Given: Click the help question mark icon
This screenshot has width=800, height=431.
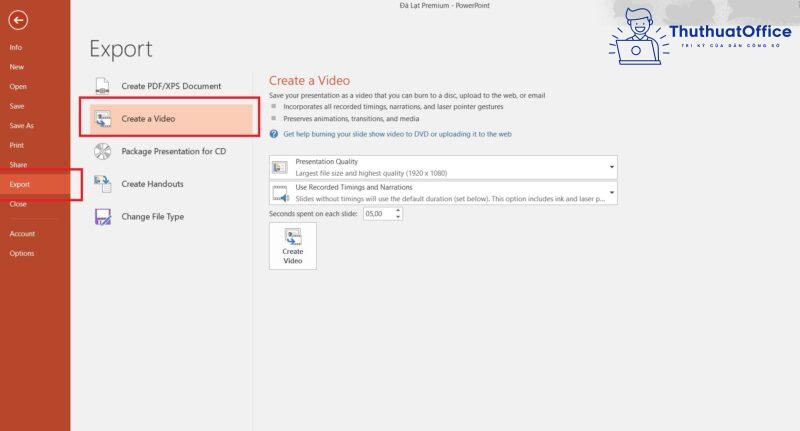Looking at the screenshot, I should click(274, 134).
